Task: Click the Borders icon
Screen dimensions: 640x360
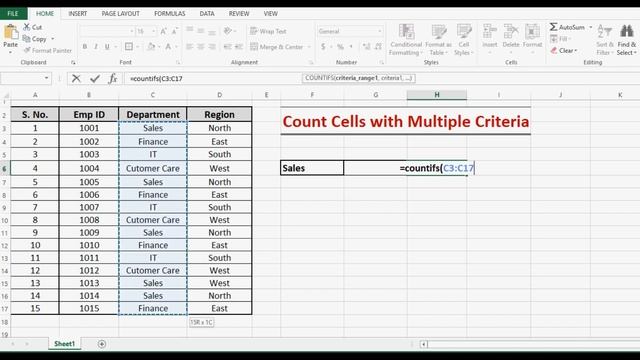Action: [129, 47]
